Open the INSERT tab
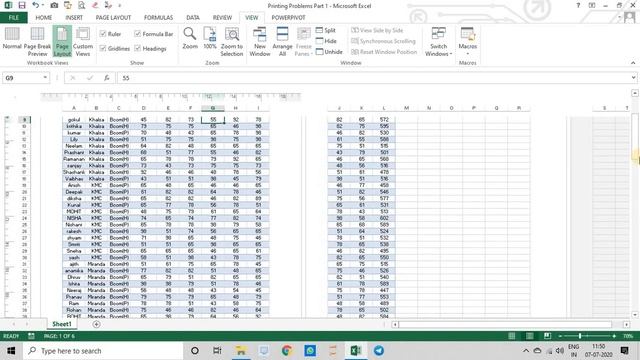 74,18
